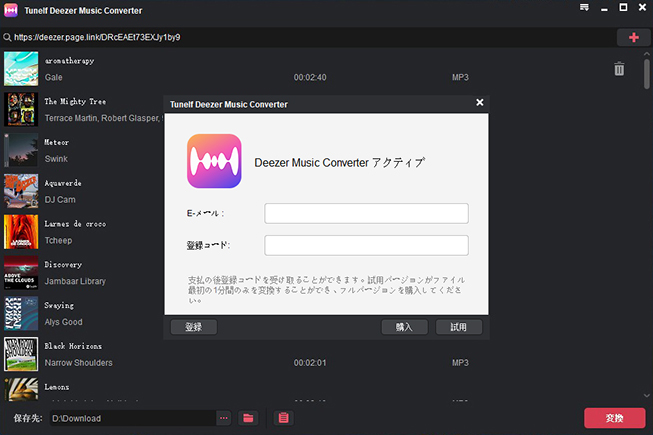The image size is (653, 435).
Task: Click the scrollbar up arrow
Action: (x=647, y=54)
